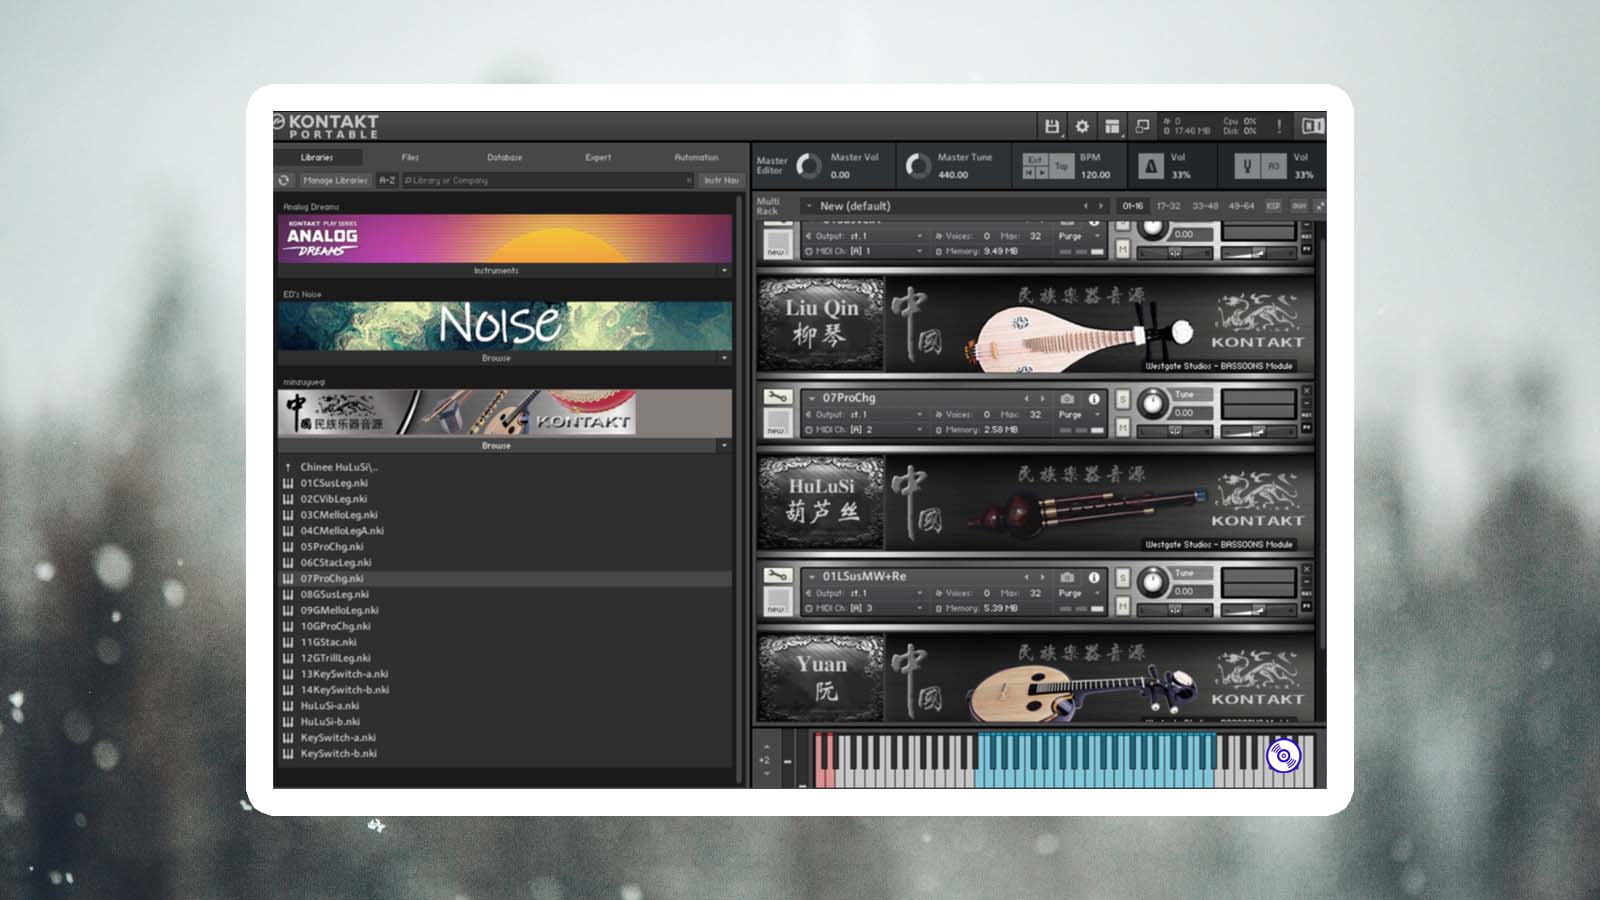Open minzuyueqi Browse dropdown arrow

[724, 445]
